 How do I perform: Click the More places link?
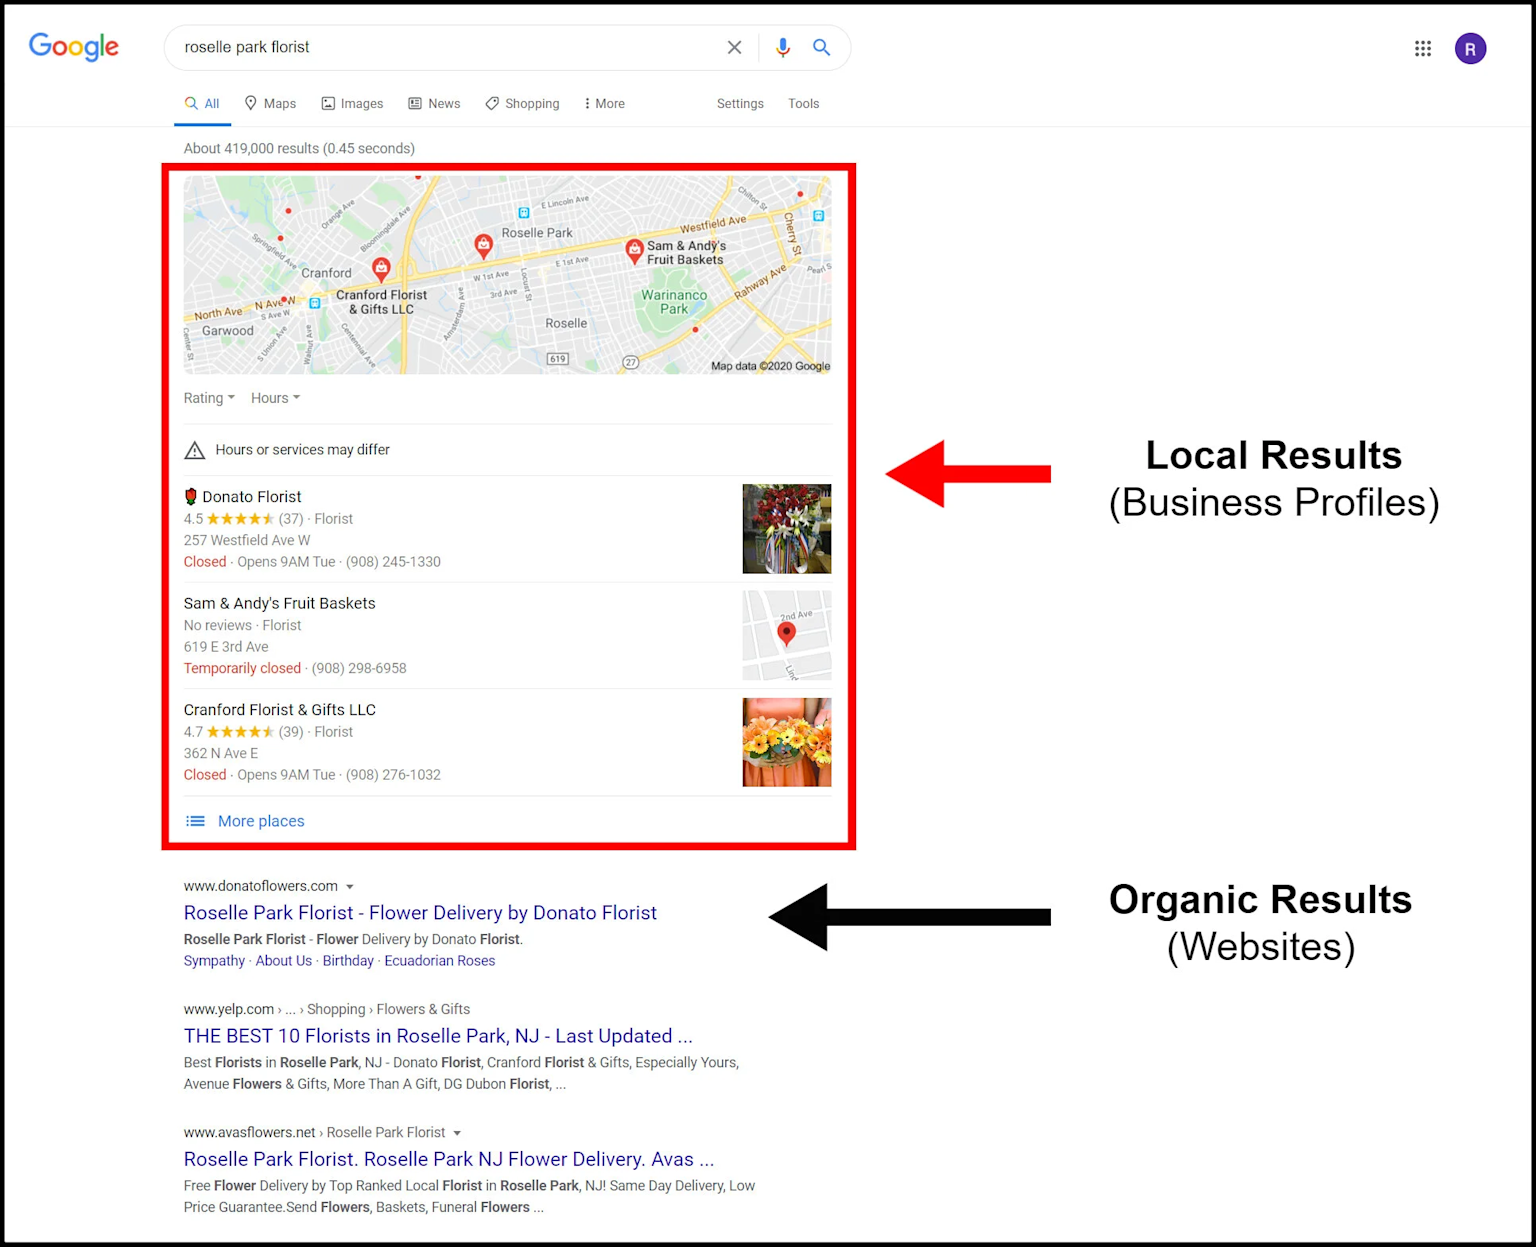260,821
